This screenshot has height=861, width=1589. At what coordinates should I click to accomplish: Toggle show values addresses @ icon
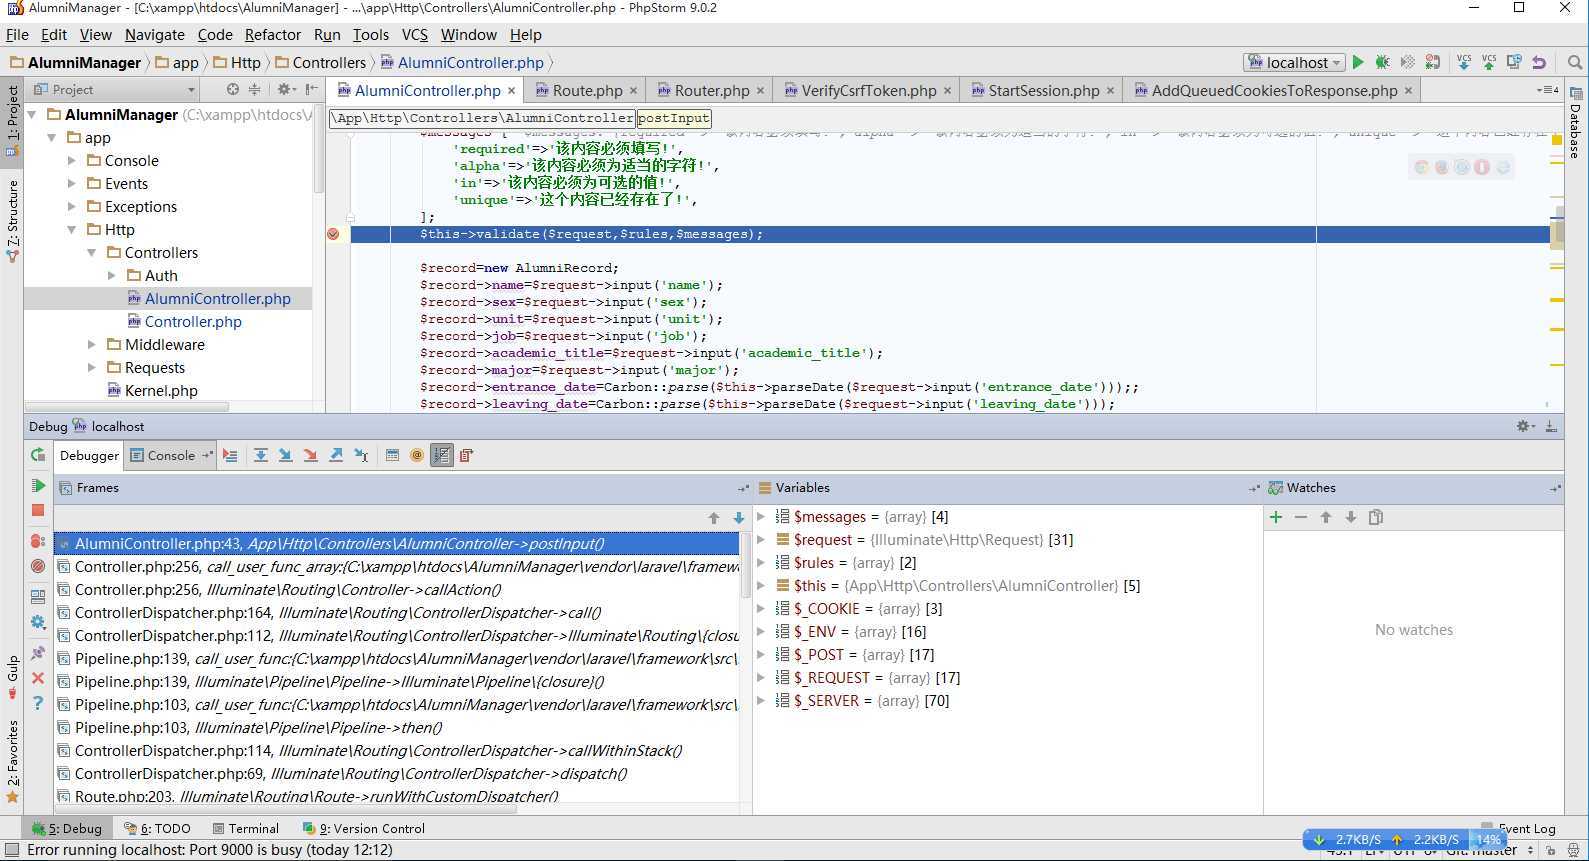[x=417, y=455]
